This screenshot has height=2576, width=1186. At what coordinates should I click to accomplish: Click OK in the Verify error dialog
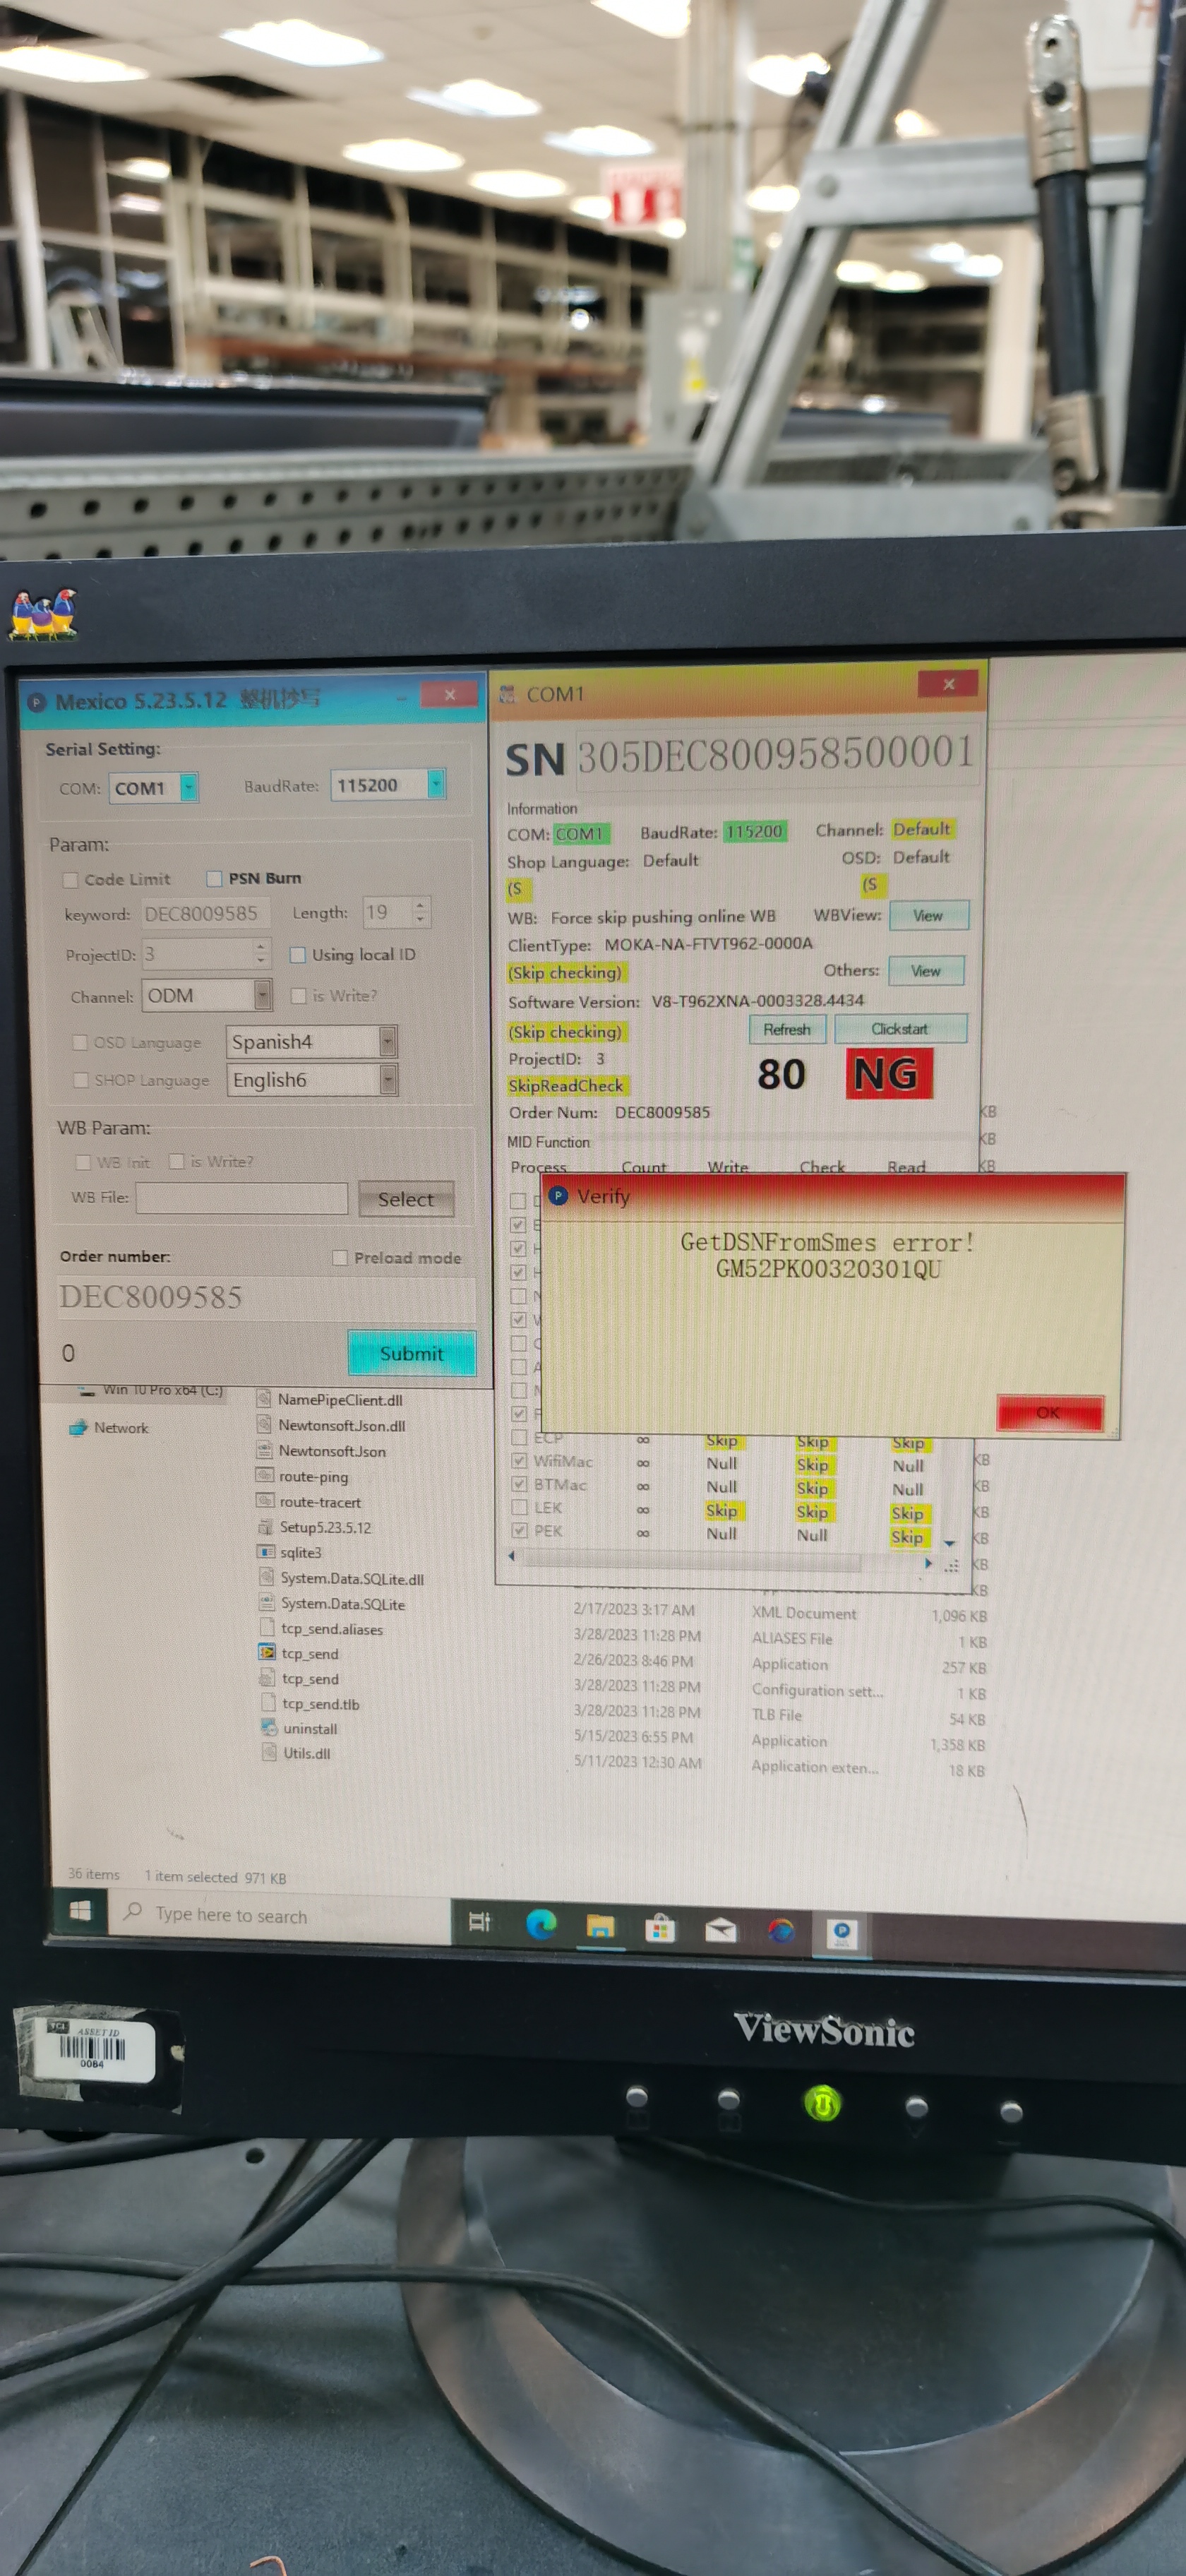point(1049,1412)
